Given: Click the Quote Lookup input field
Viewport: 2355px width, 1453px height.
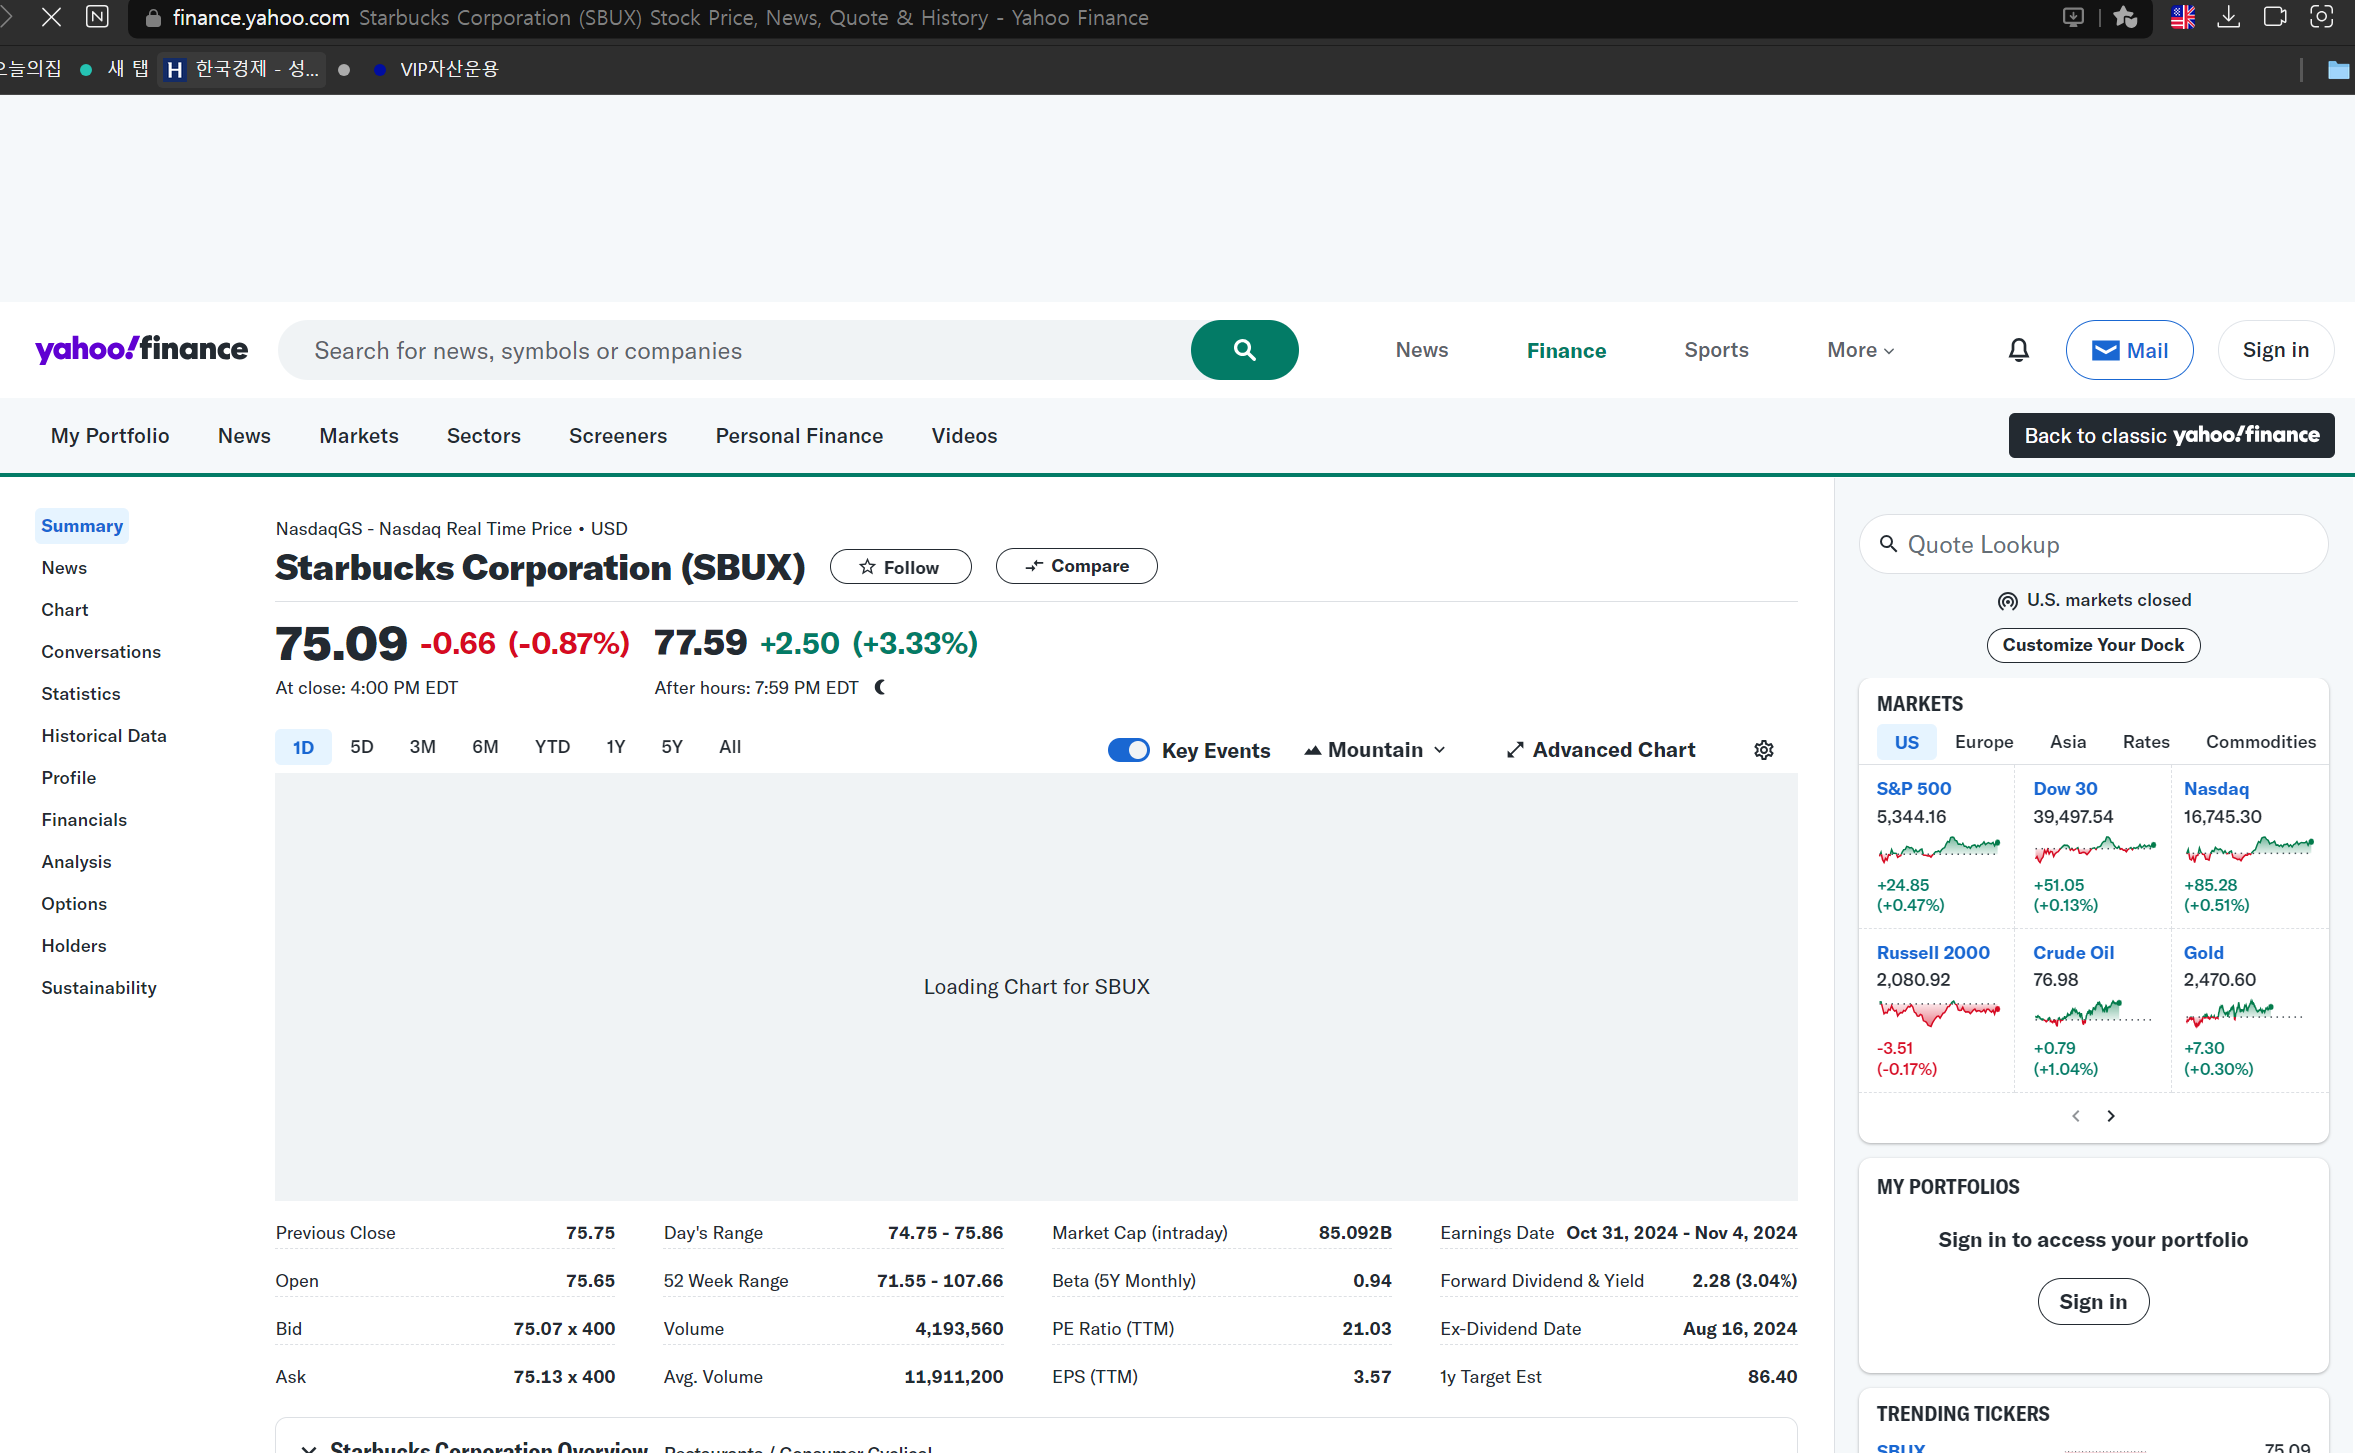Looking at the screenshot, I should [2093, 545].
